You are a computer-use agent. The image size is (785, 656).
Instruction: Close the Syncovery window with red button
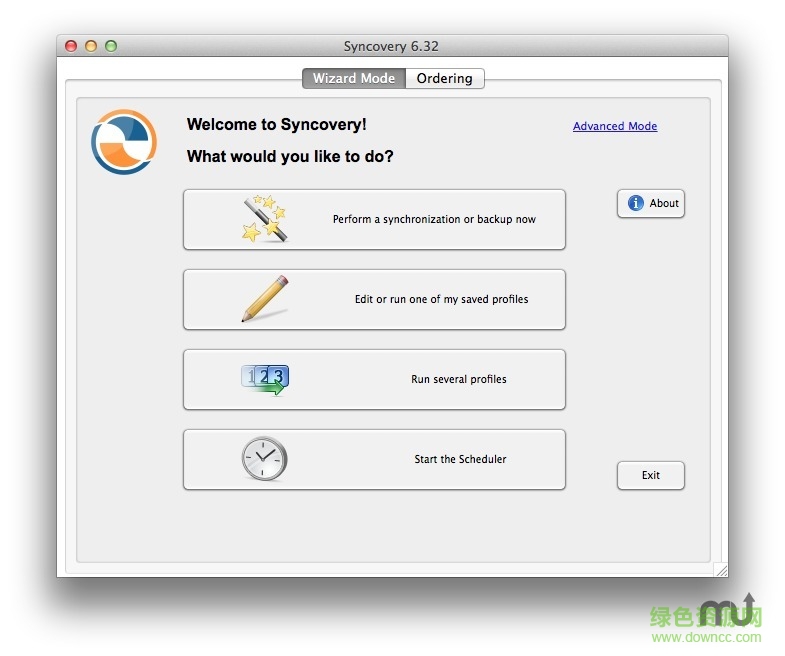click(71, 46)
